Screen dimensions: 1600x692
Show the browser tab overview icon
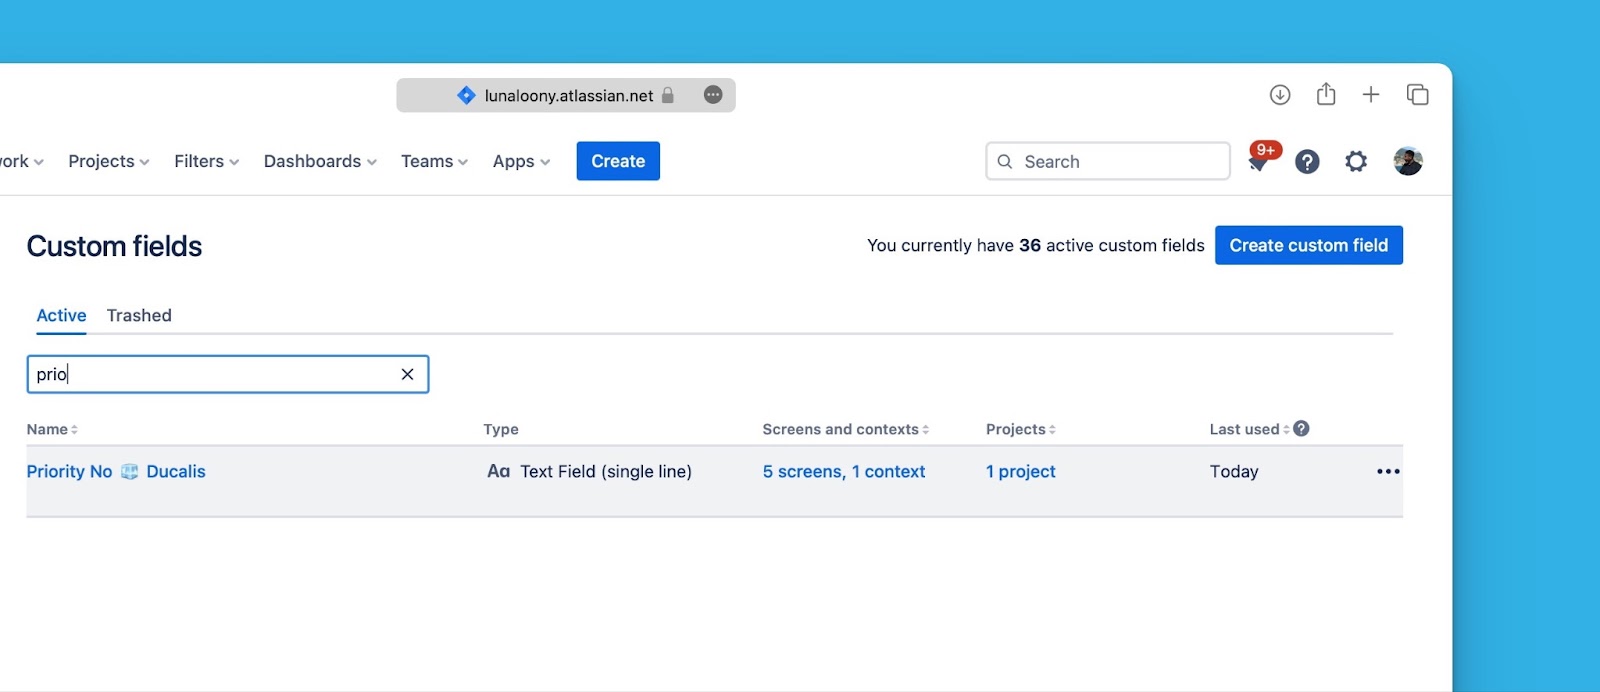pyautogui.click(x=1417, y=95)
